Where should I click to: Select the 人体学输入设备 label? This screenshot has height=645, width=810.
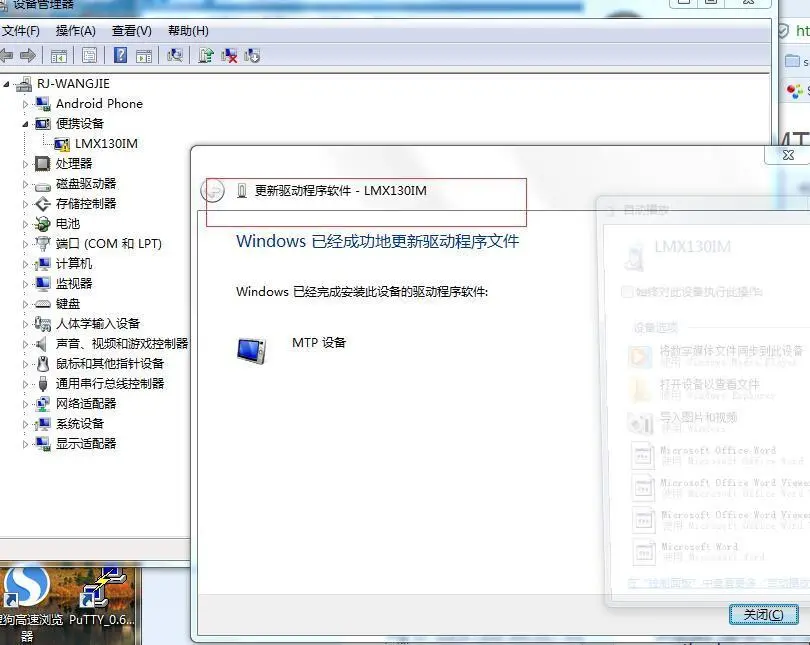point(98,324)
